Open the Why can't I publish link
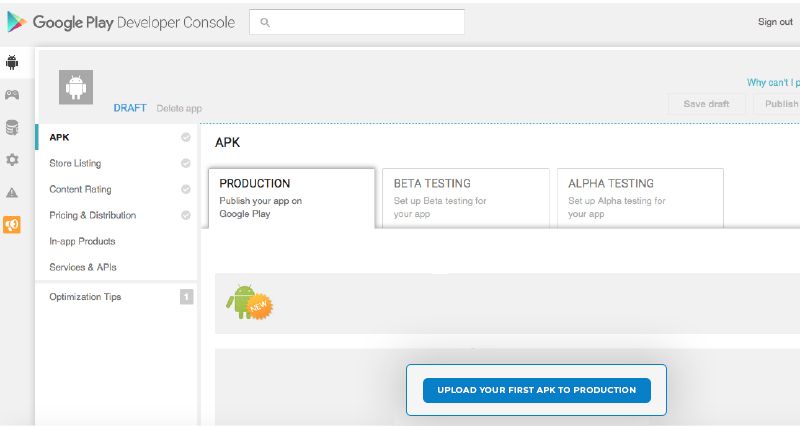This screenshot has height=426, width=800. (x=773, y=83)
